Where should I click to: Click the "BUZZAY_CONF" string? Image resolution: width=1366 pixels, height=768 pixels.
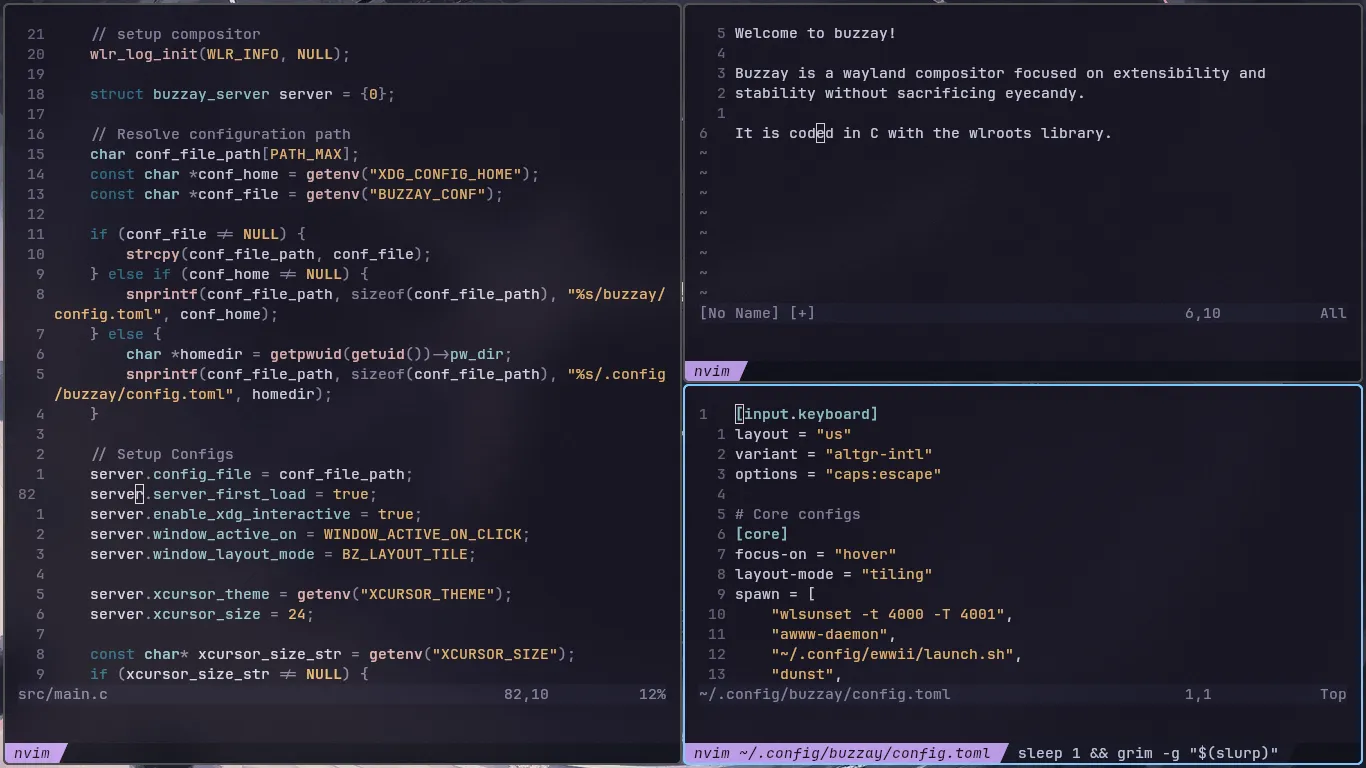[x=427, y=194]
